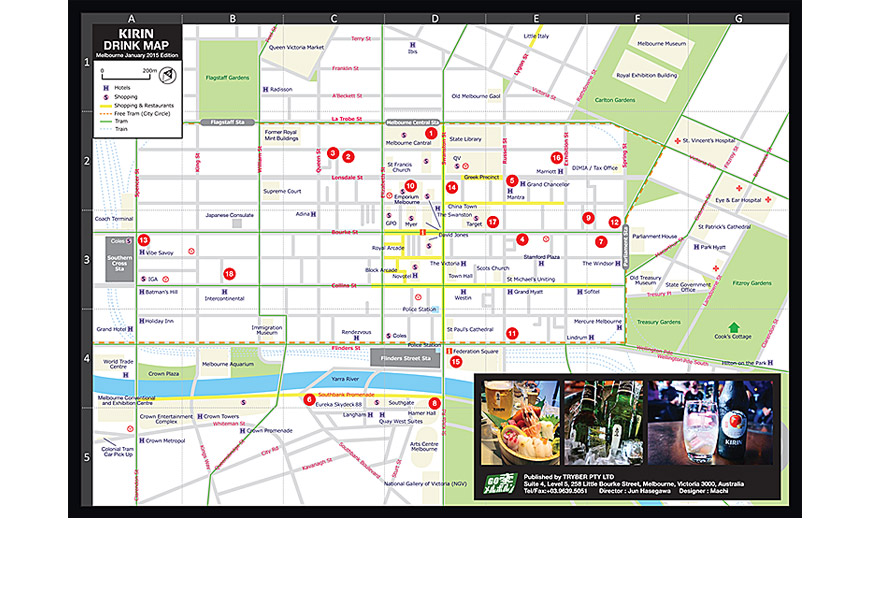Select the Arts Centre Melbourne label
This screenshot has height=589, width=870.
[424, 446]
